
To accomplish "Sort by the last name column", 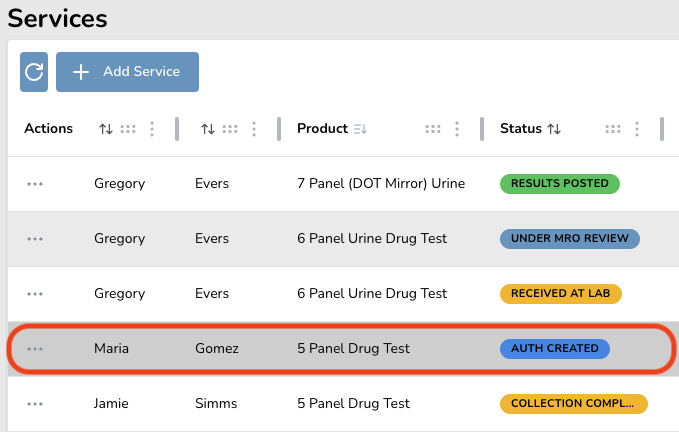I will (x=208, y=129).
